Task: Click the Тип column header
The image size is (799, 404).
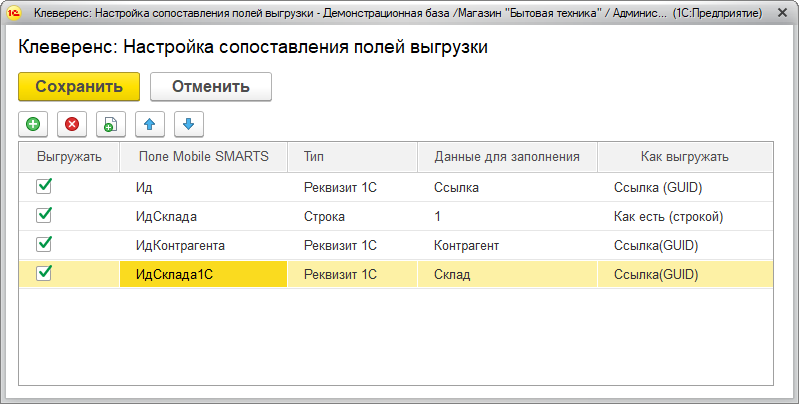Action: point(352,156)
